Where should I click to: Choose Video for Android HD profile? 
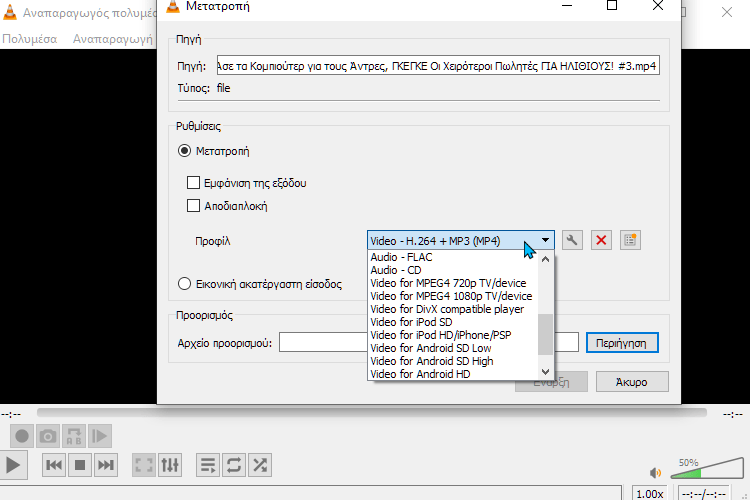click(x=453, y=374)
